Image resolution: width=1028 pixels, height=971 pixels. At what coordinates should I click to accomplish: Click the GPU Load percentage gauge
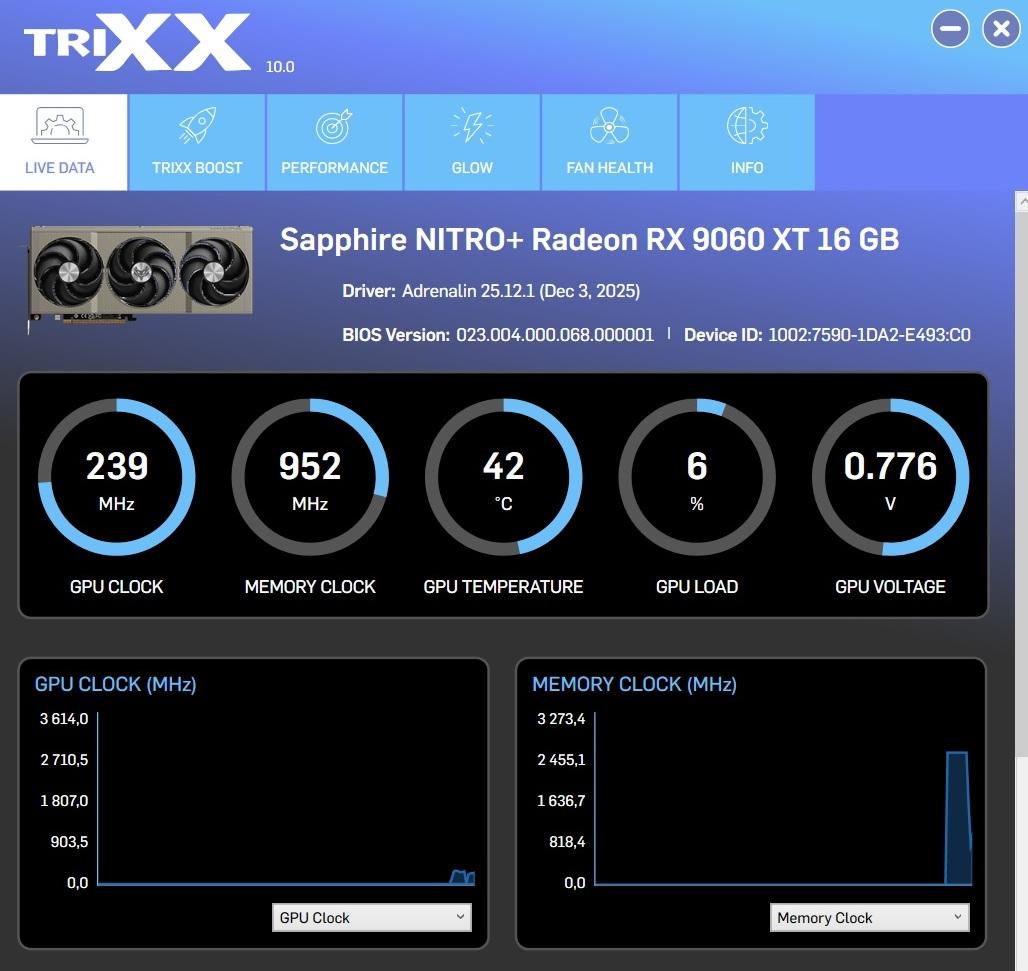click(x=697, y=477)
